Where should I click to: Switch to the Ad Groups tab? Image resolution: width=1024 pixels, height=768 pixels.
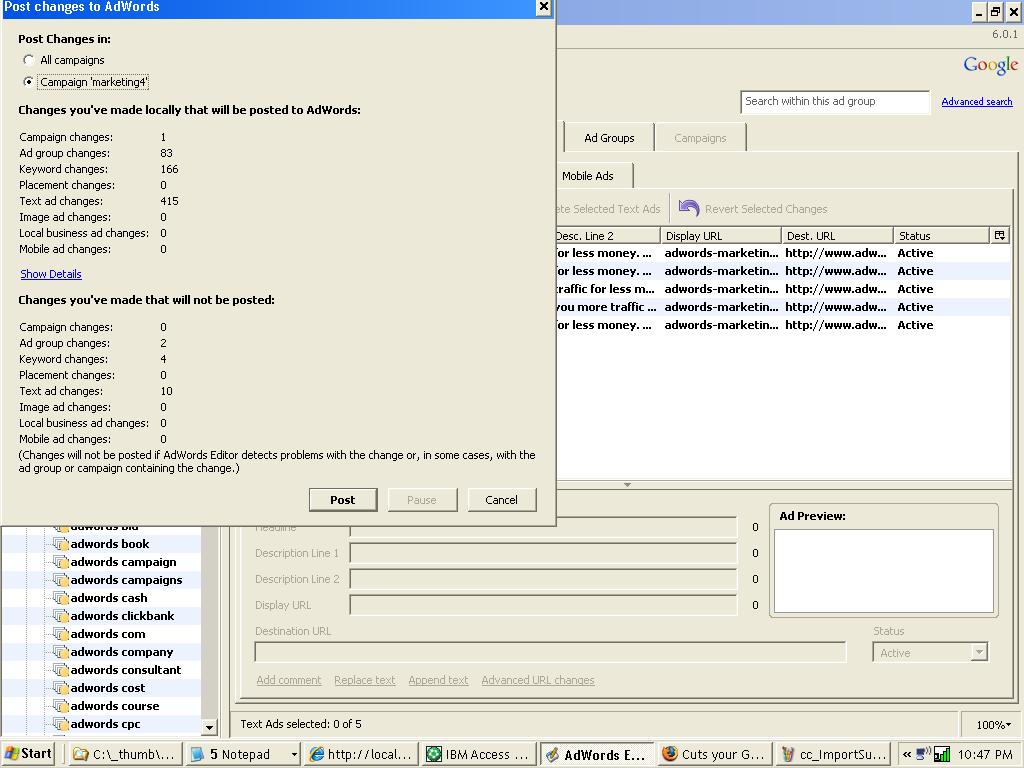click(609, 138)
